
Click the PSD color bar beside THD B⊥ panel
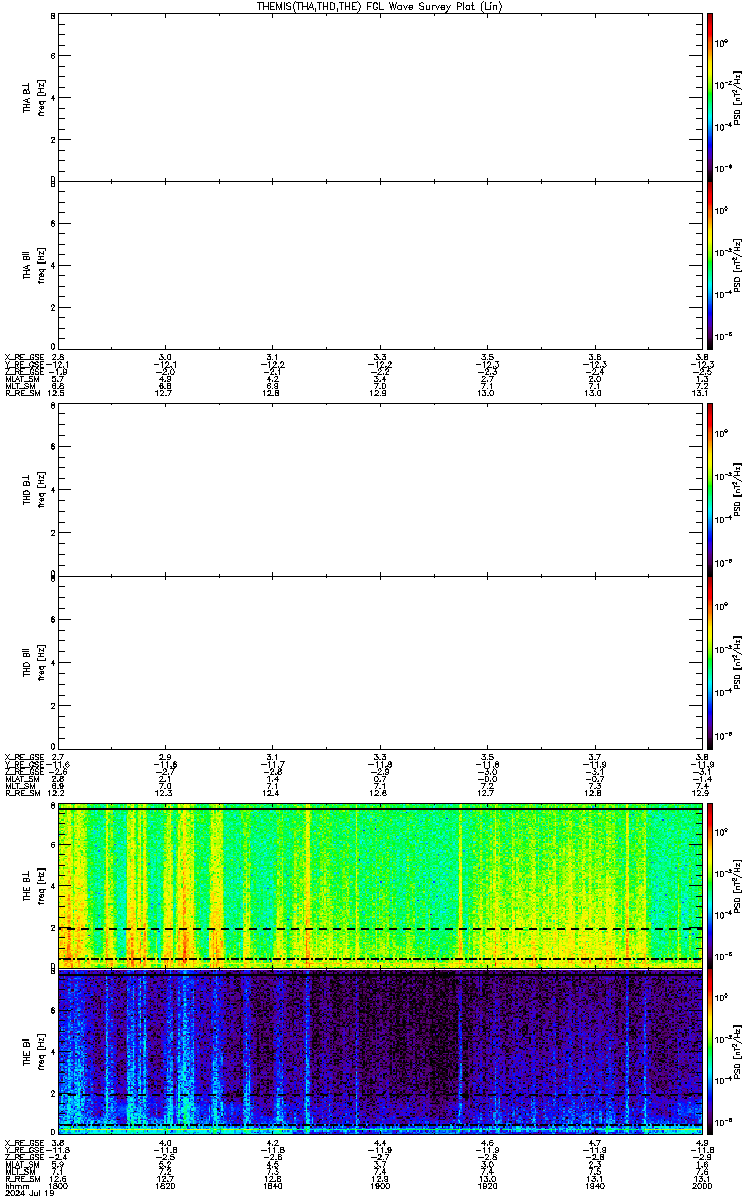point(710,489)
